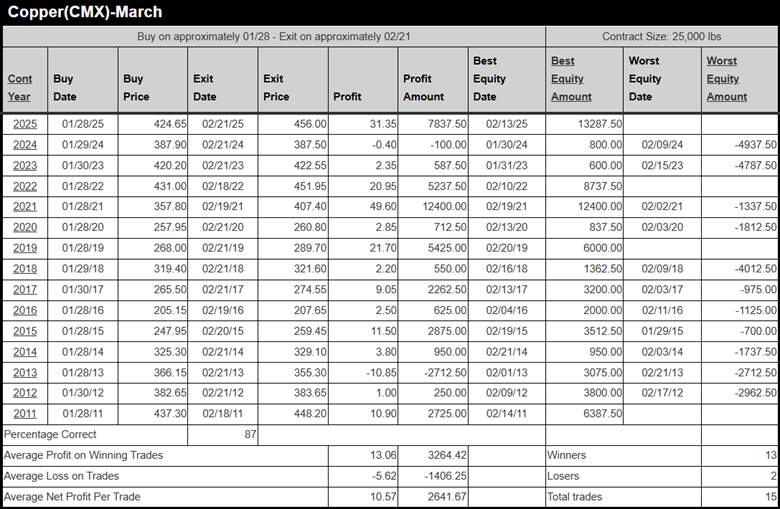The width and height of the screenshot is (780, 509).
Task: Select the Total trades label
Action: pos(575,497)
